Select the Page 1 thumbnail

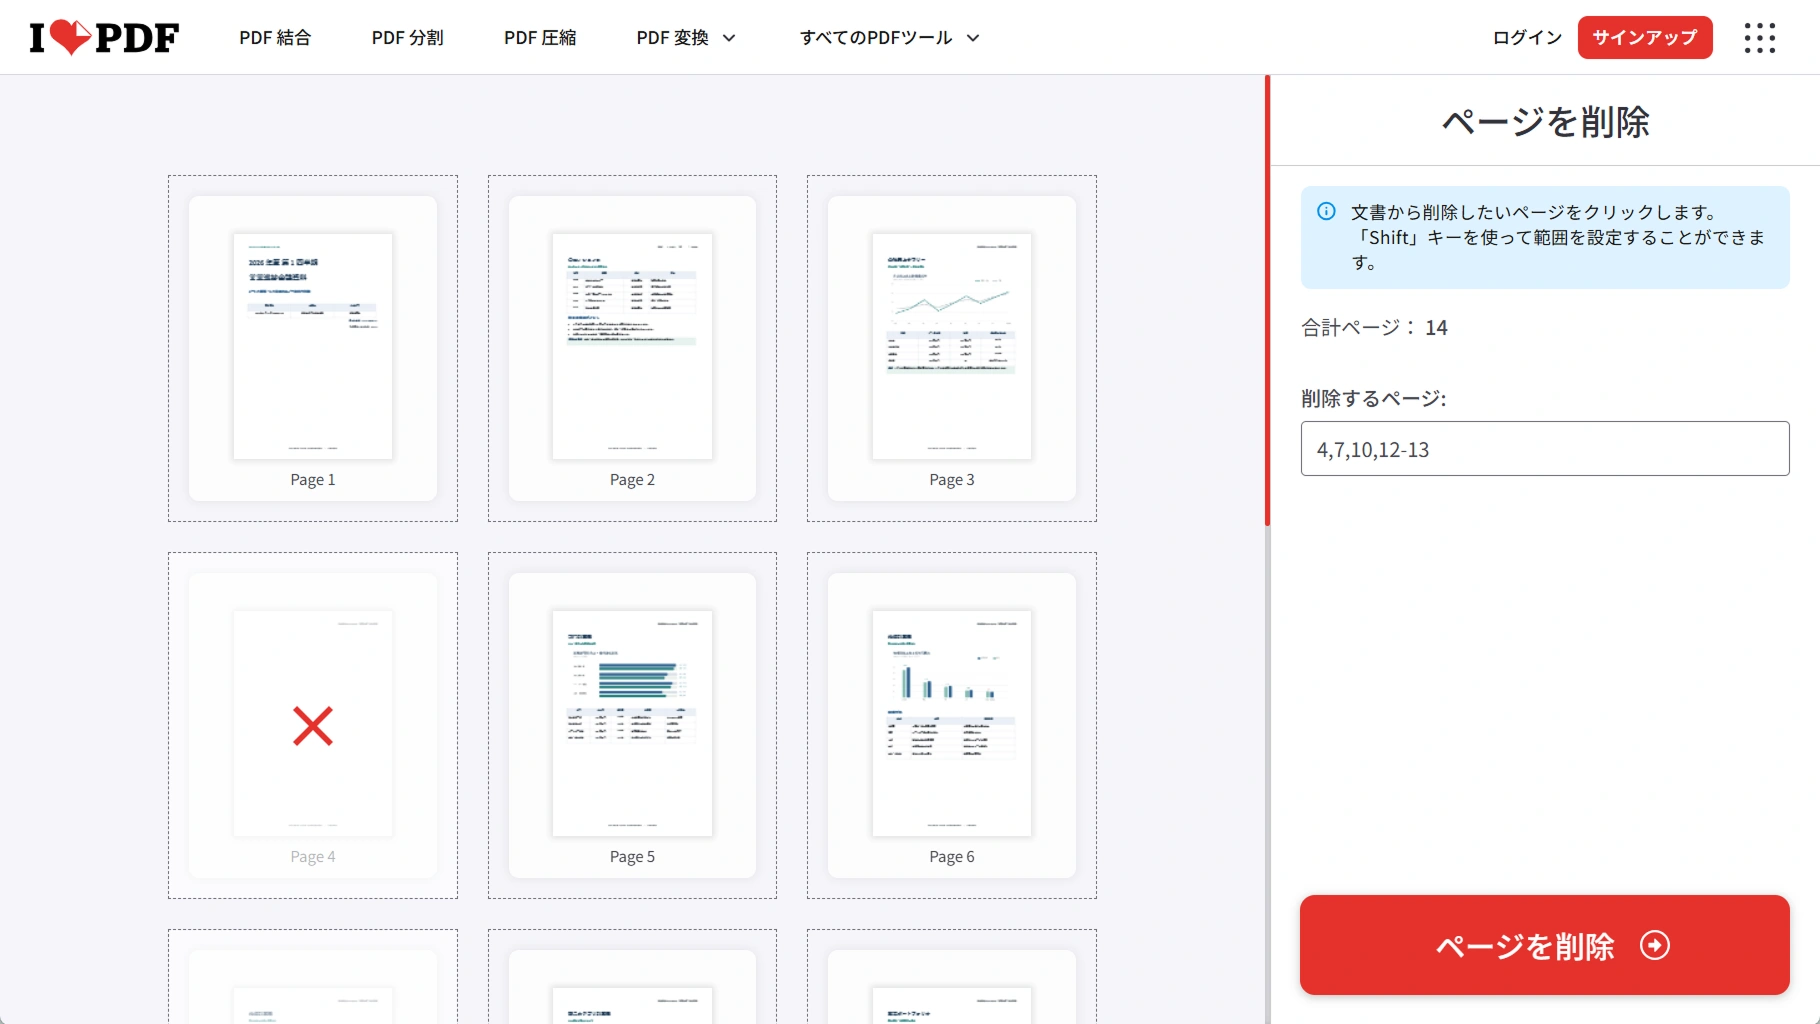[x=313, y=348]
